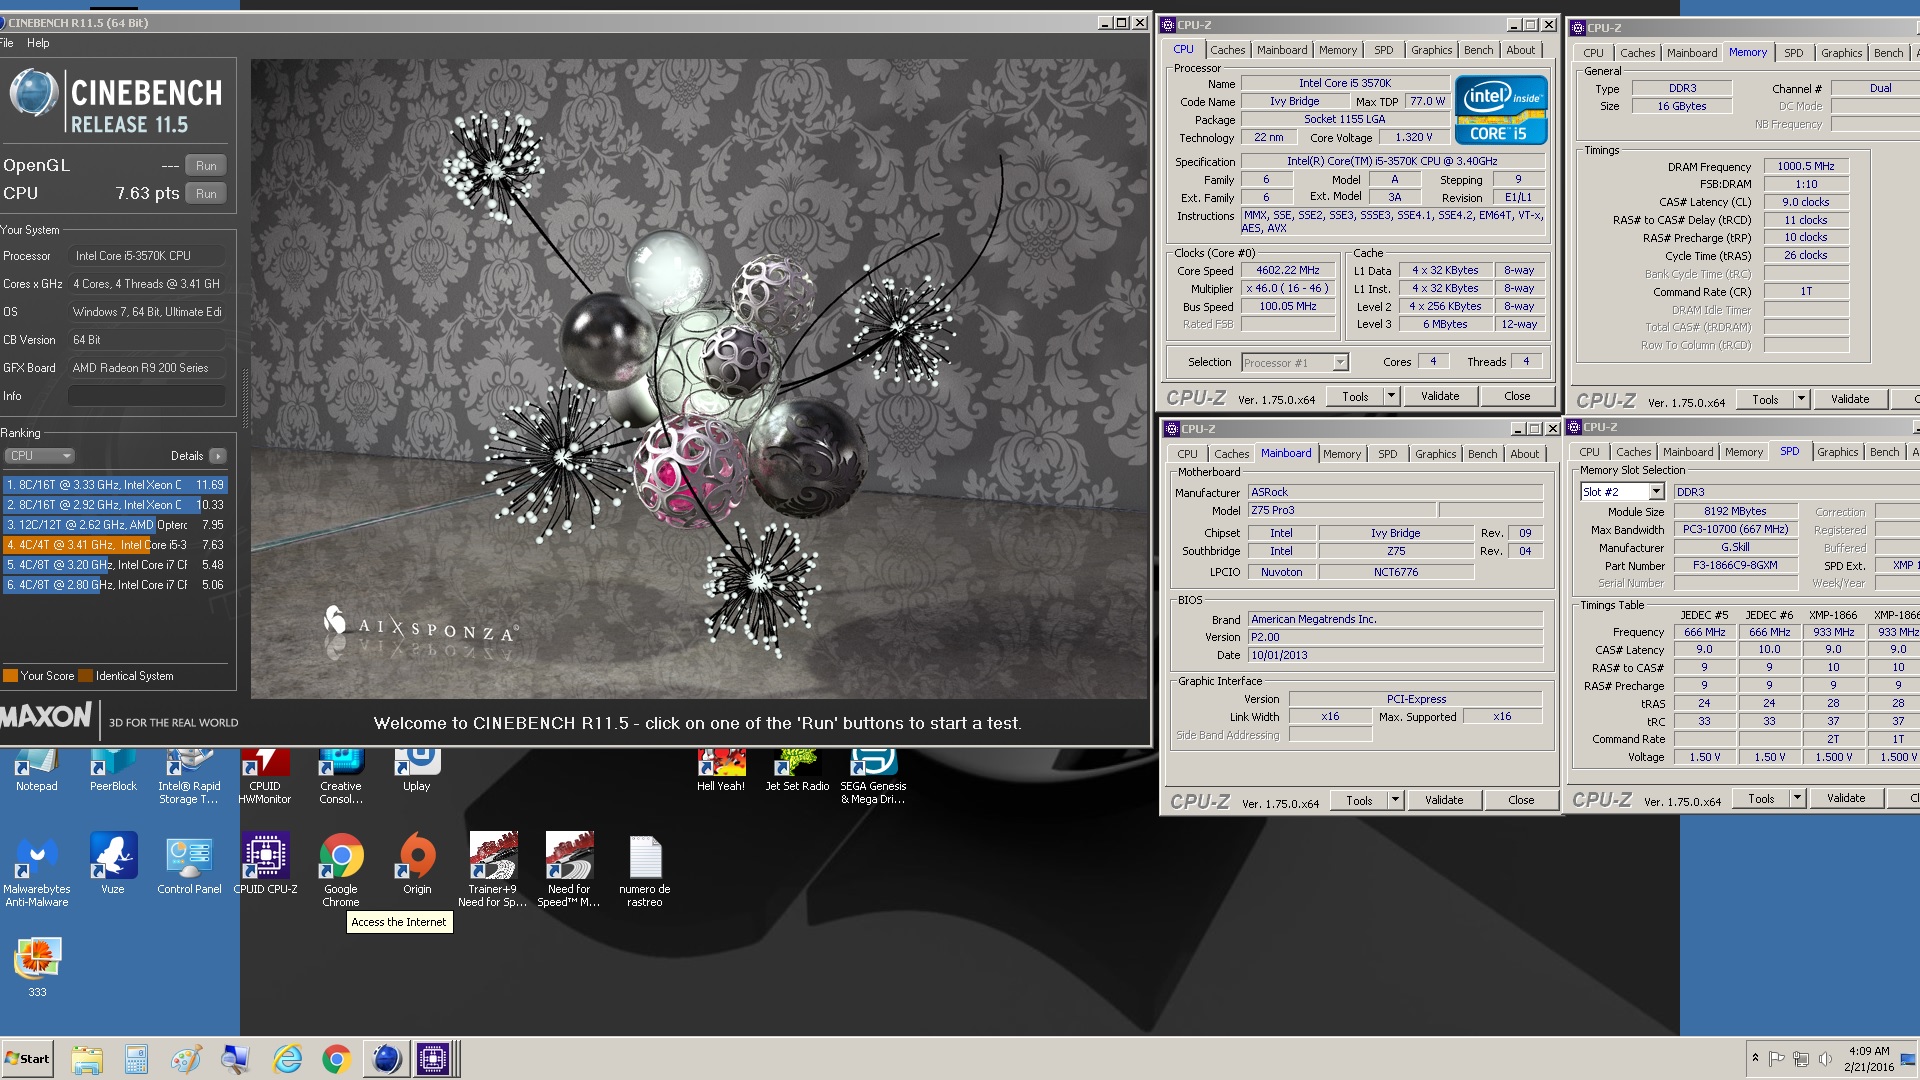The image size is (1920, 1080).
Task: Switch to Caches tab in top-left CPU-Z
Action: tap(1227, 50)
